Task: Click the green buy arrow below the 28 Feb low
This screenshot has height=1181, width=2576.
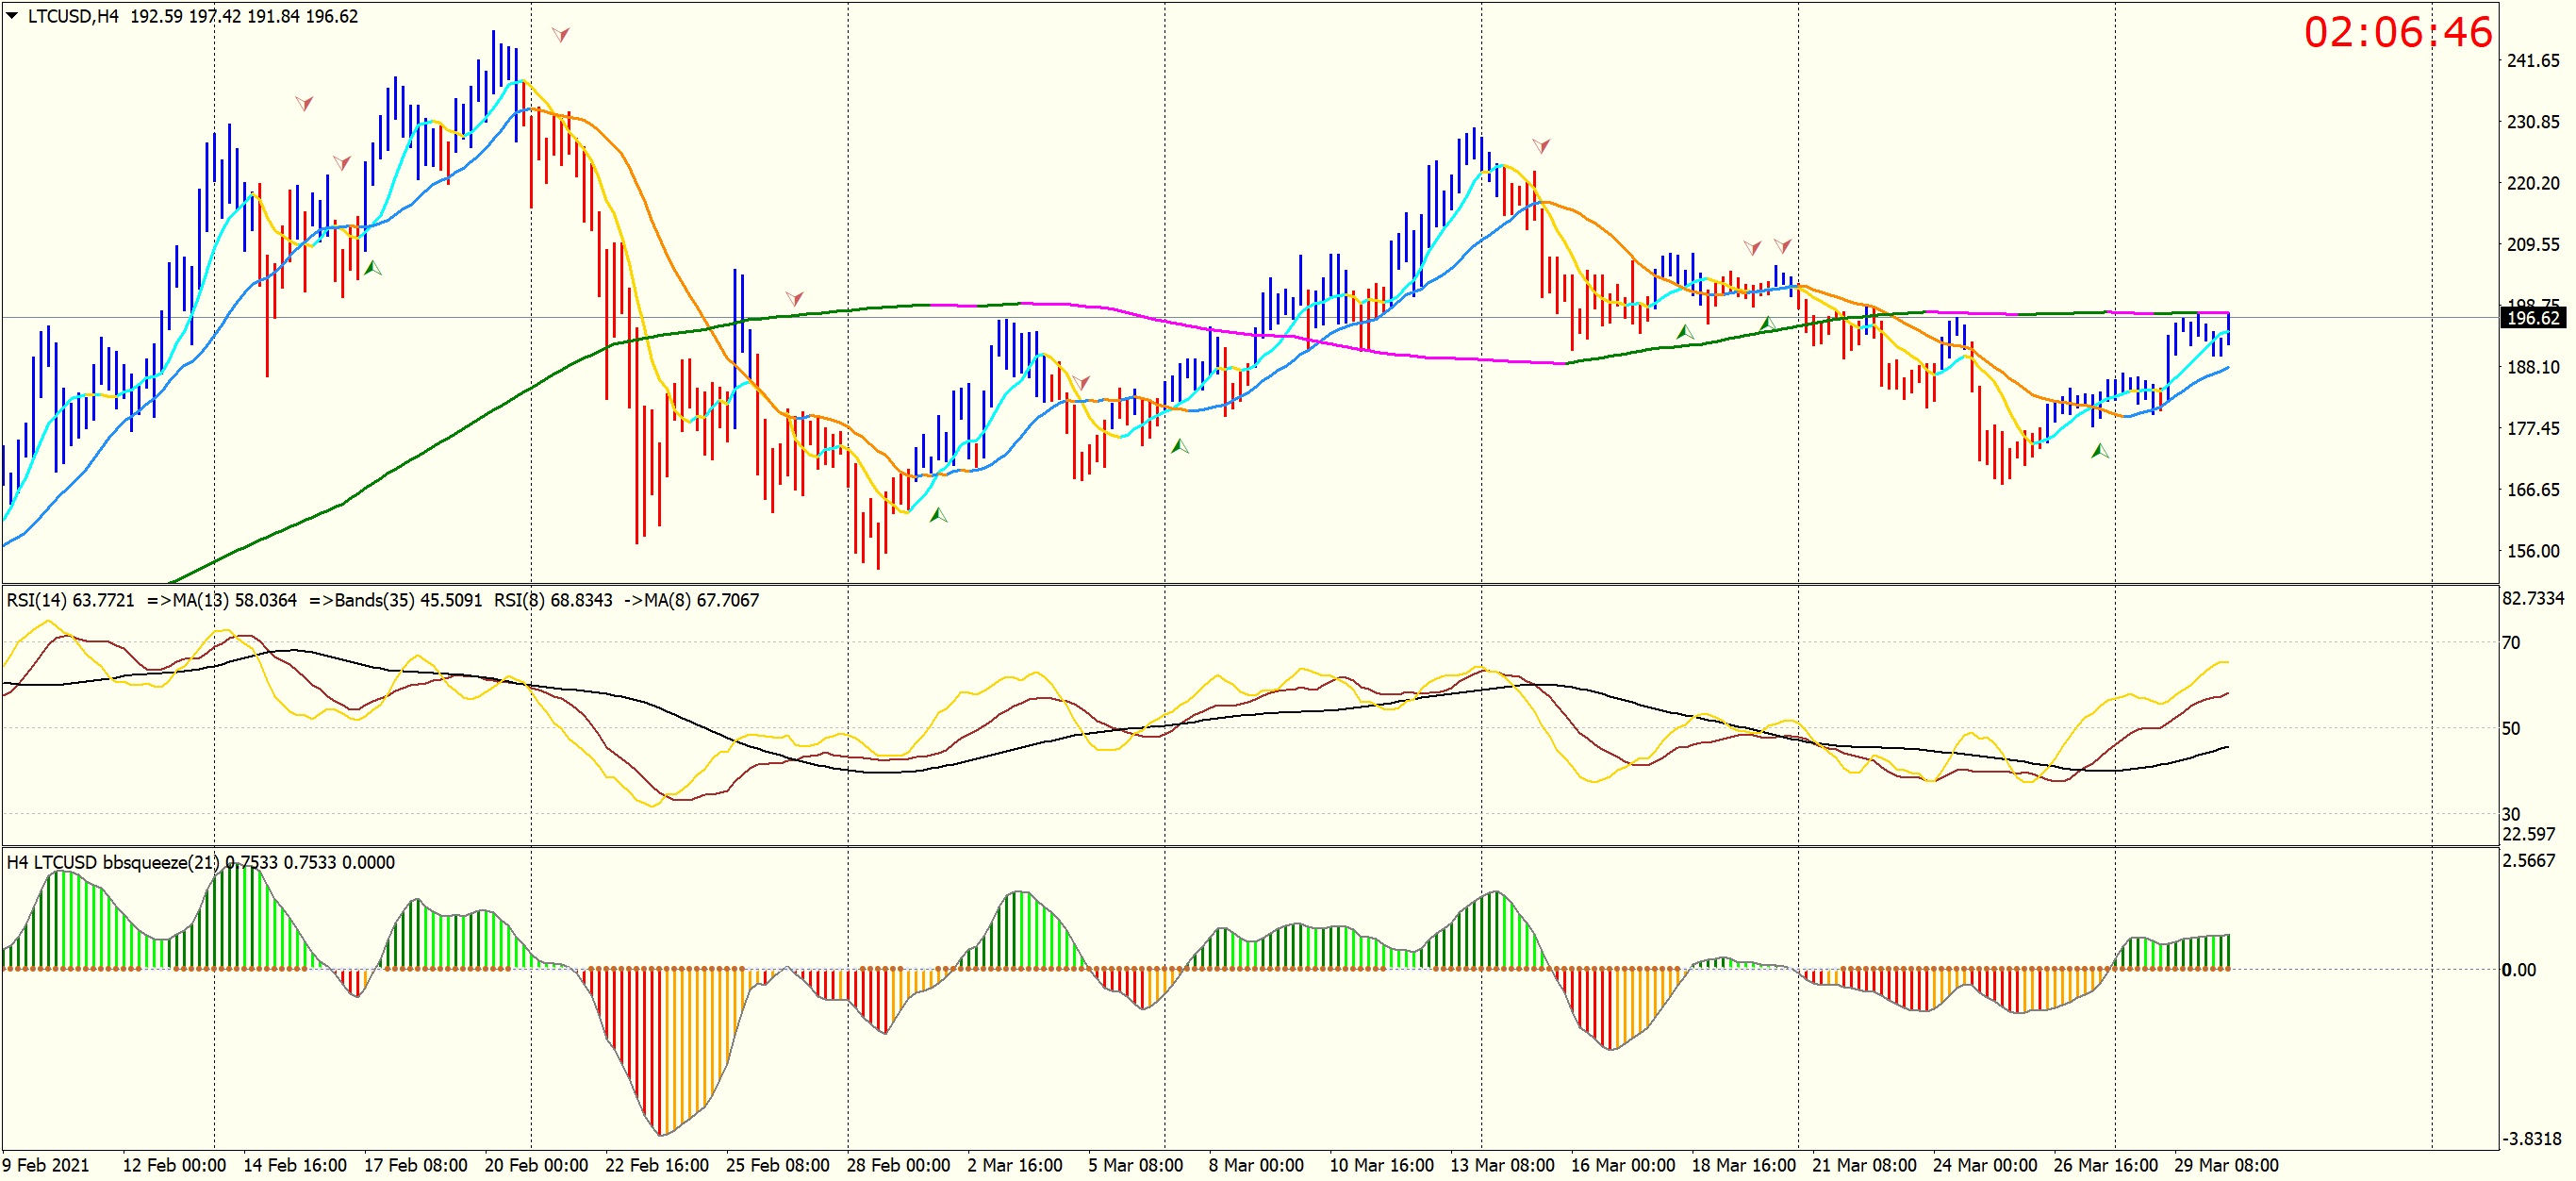Action: [x=938, y=515]
